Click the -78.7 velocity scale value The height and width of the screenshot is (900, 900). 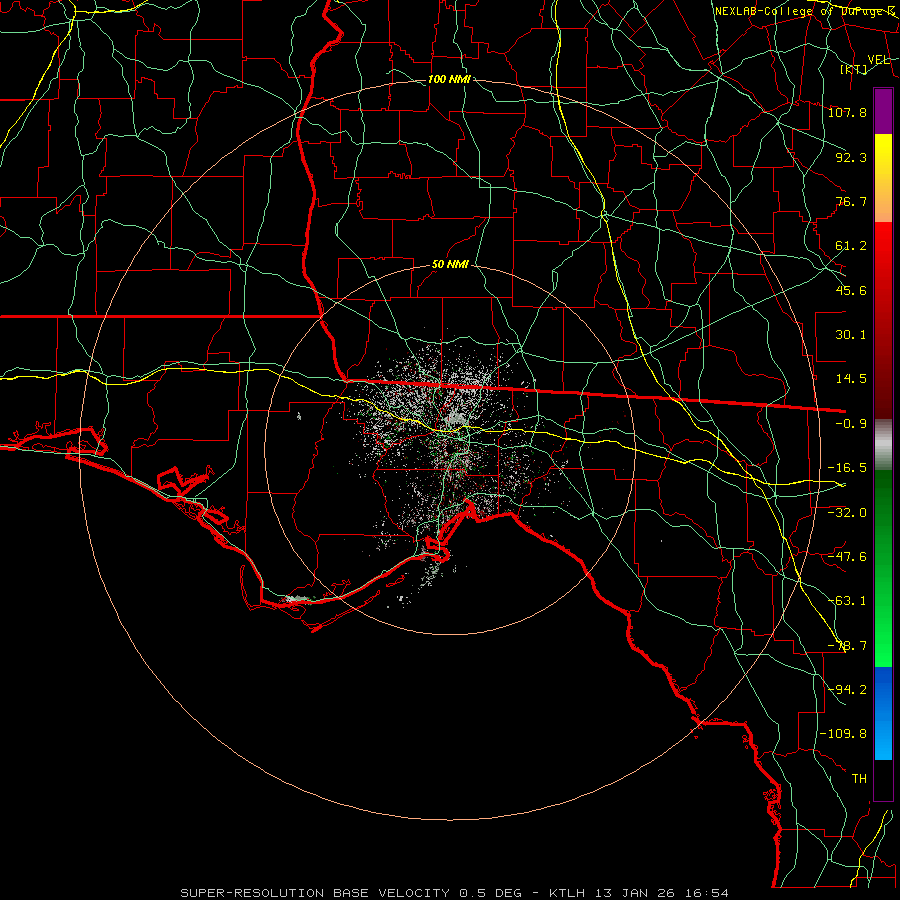click(847, 646)
